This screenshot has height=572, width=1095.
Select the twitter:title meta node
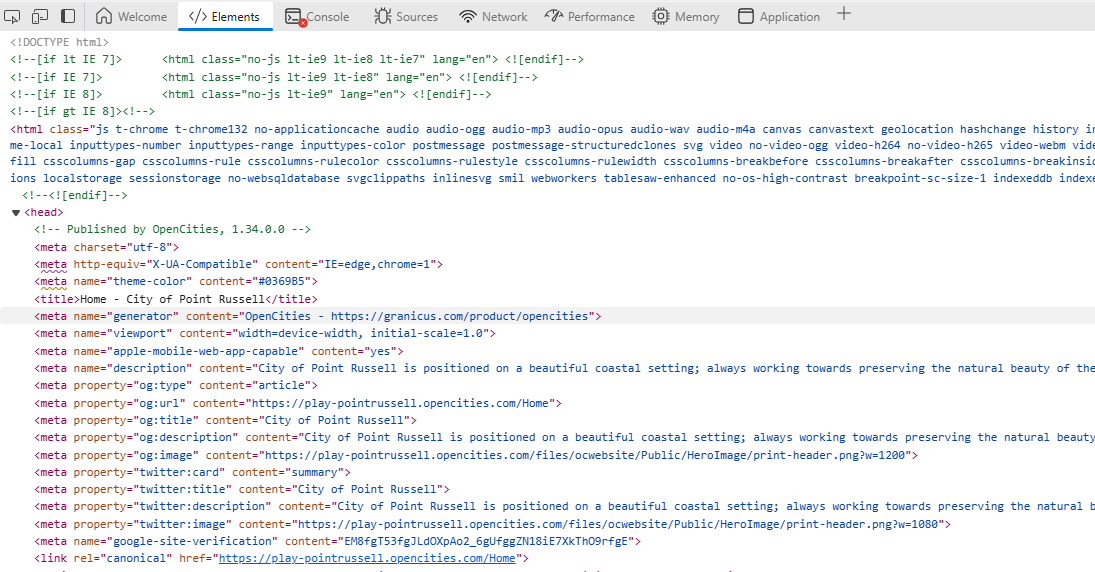(242, 489)
